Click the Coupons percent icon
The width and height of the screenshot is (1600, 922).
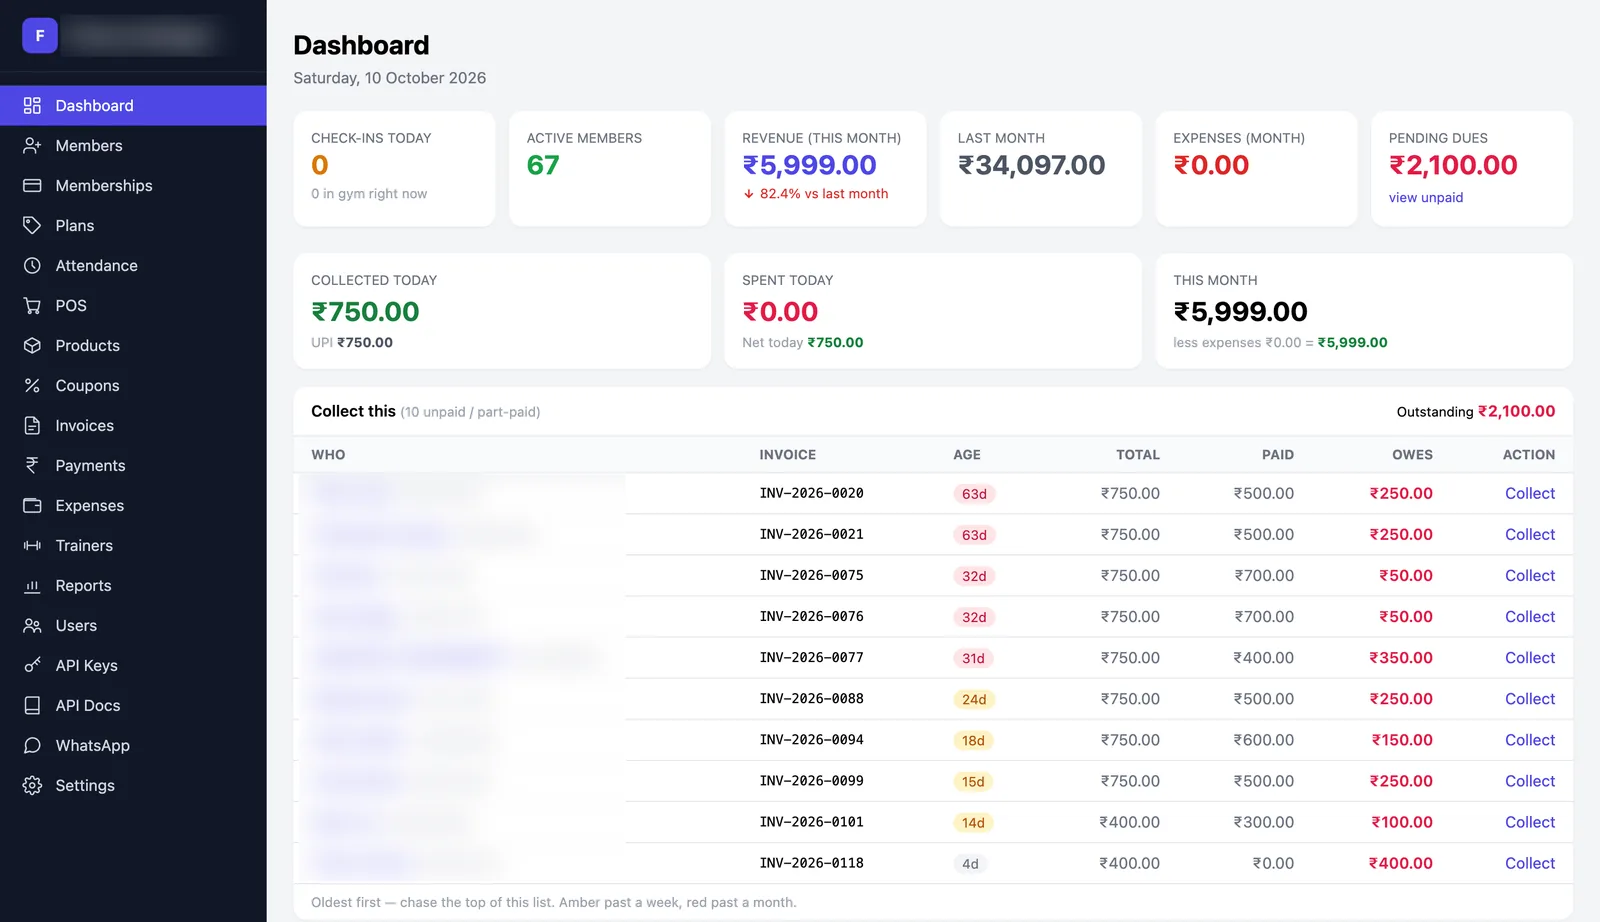coord(32,385)
